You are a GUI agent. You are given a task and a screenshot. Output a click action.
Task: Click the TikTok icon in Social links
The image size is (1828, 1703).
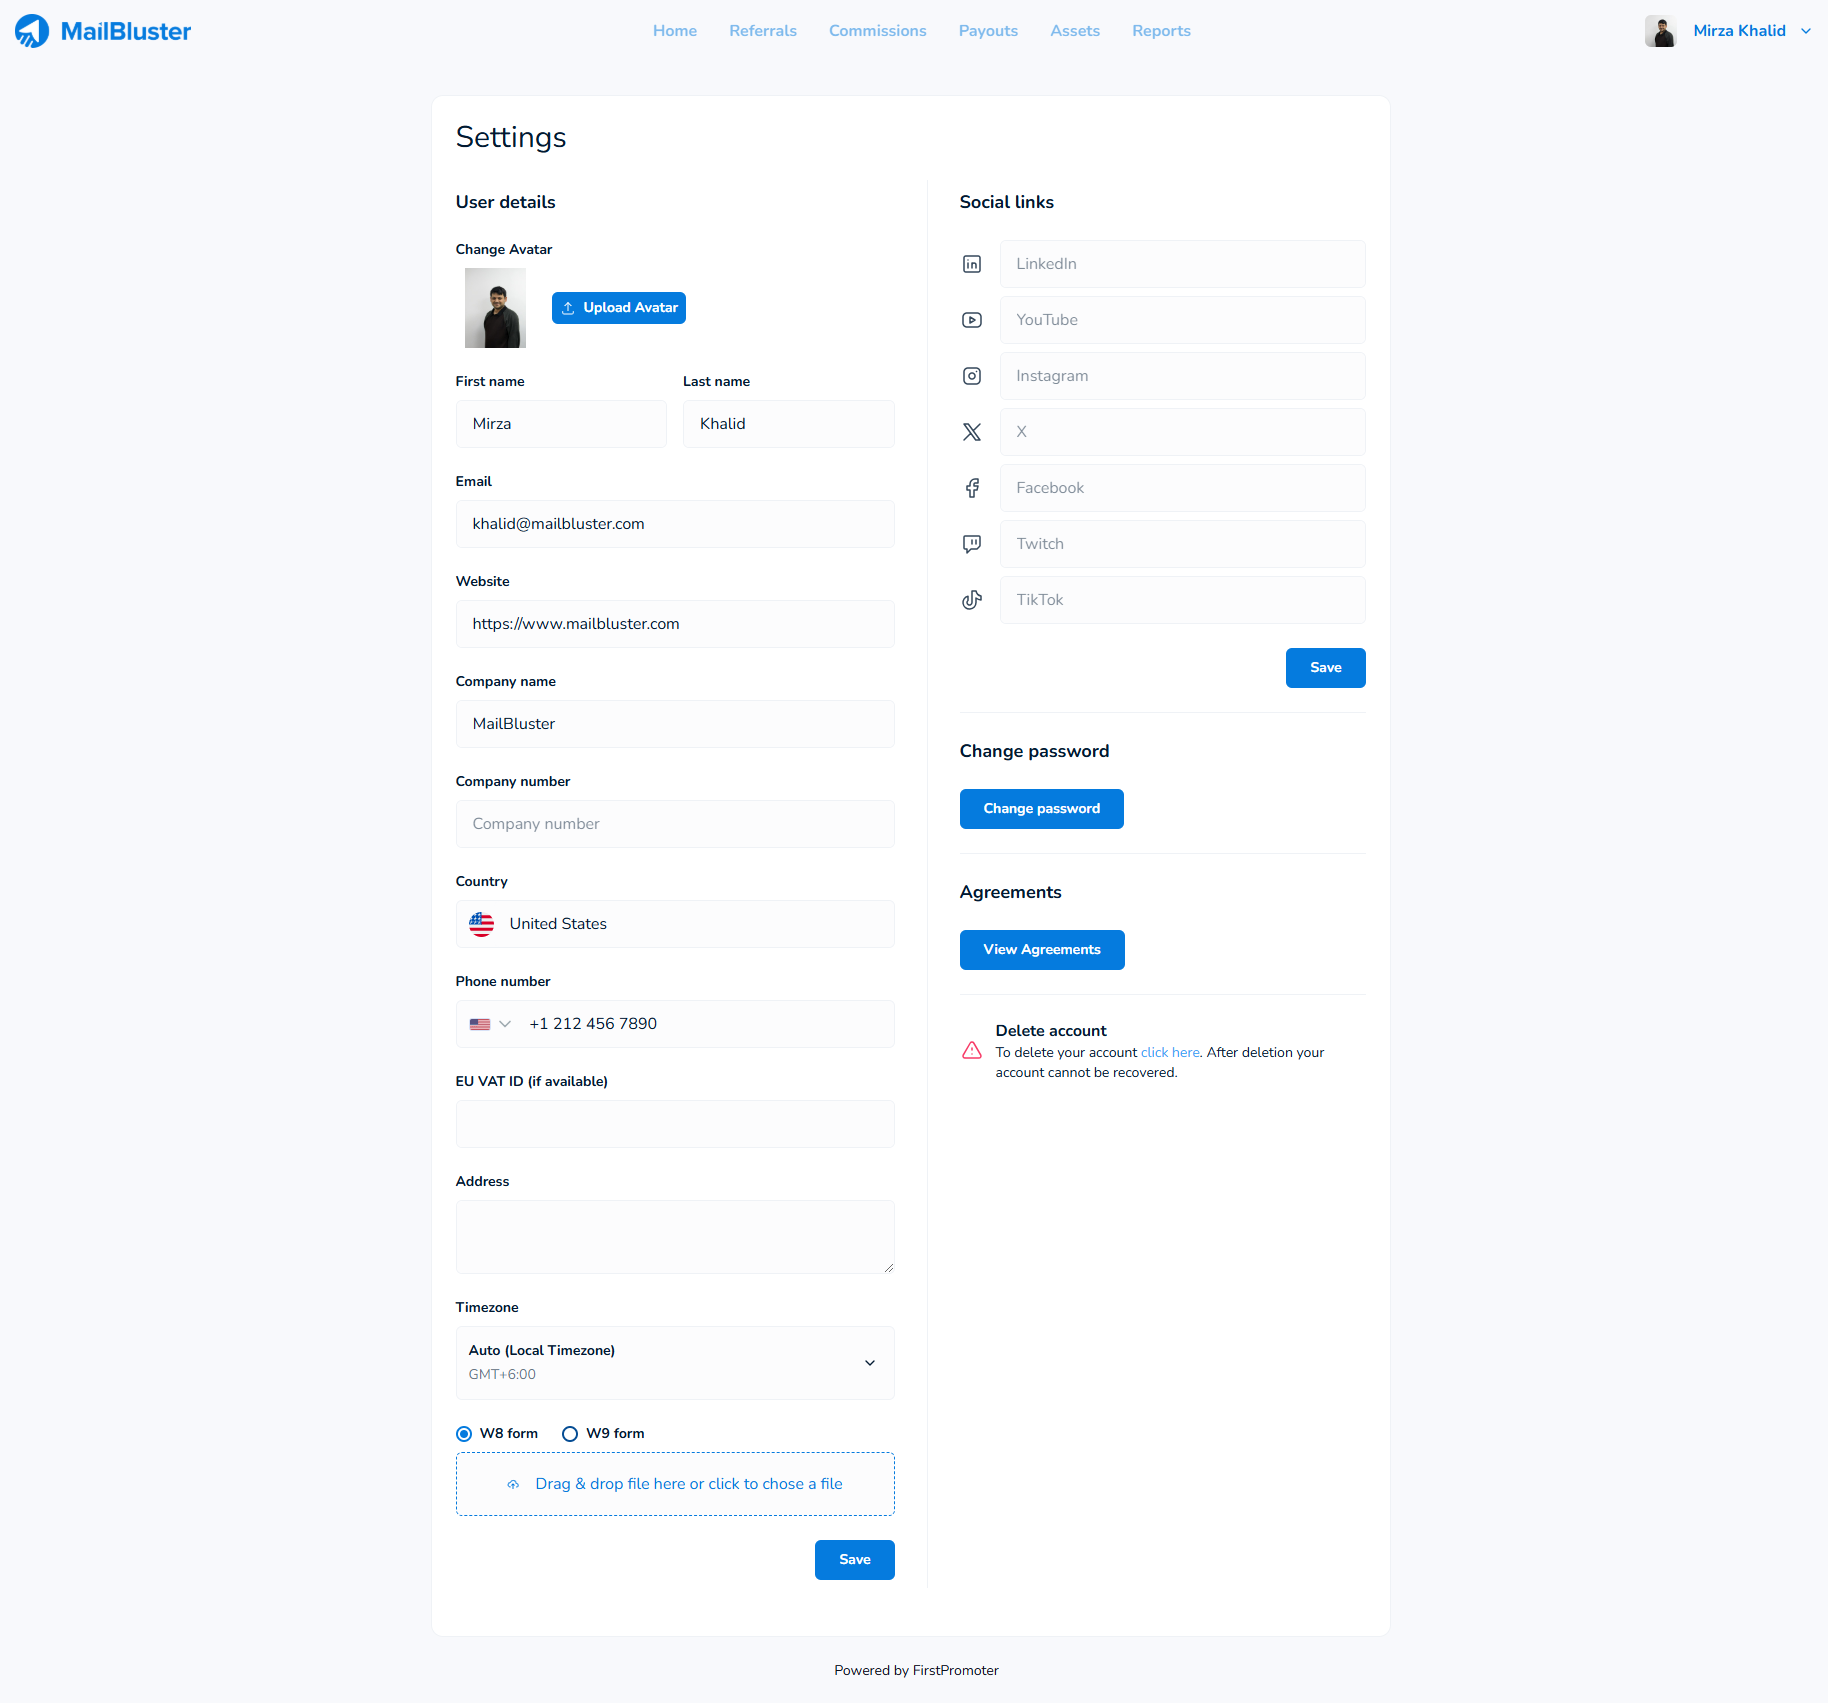pyautogui.click(x=971, y=600)
